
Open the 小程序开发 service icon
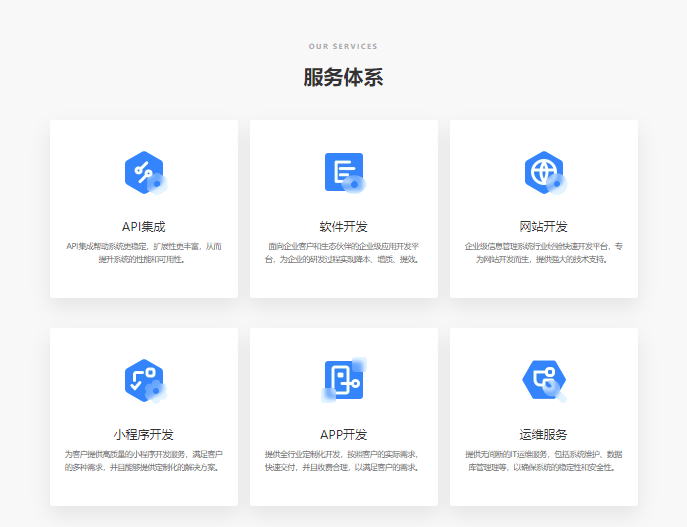coord(144,380)
